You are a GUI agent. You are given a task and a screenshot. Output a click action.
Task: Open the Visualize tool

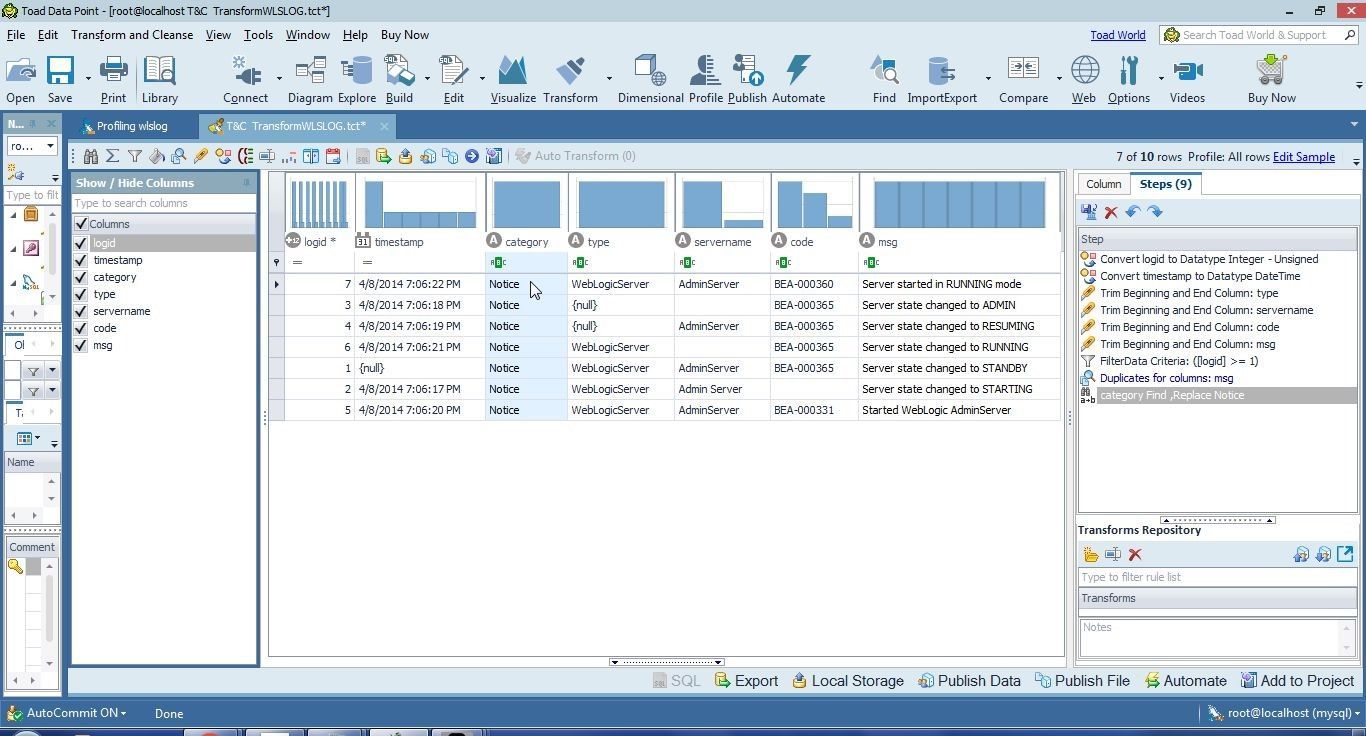click(x=513, y=79)
